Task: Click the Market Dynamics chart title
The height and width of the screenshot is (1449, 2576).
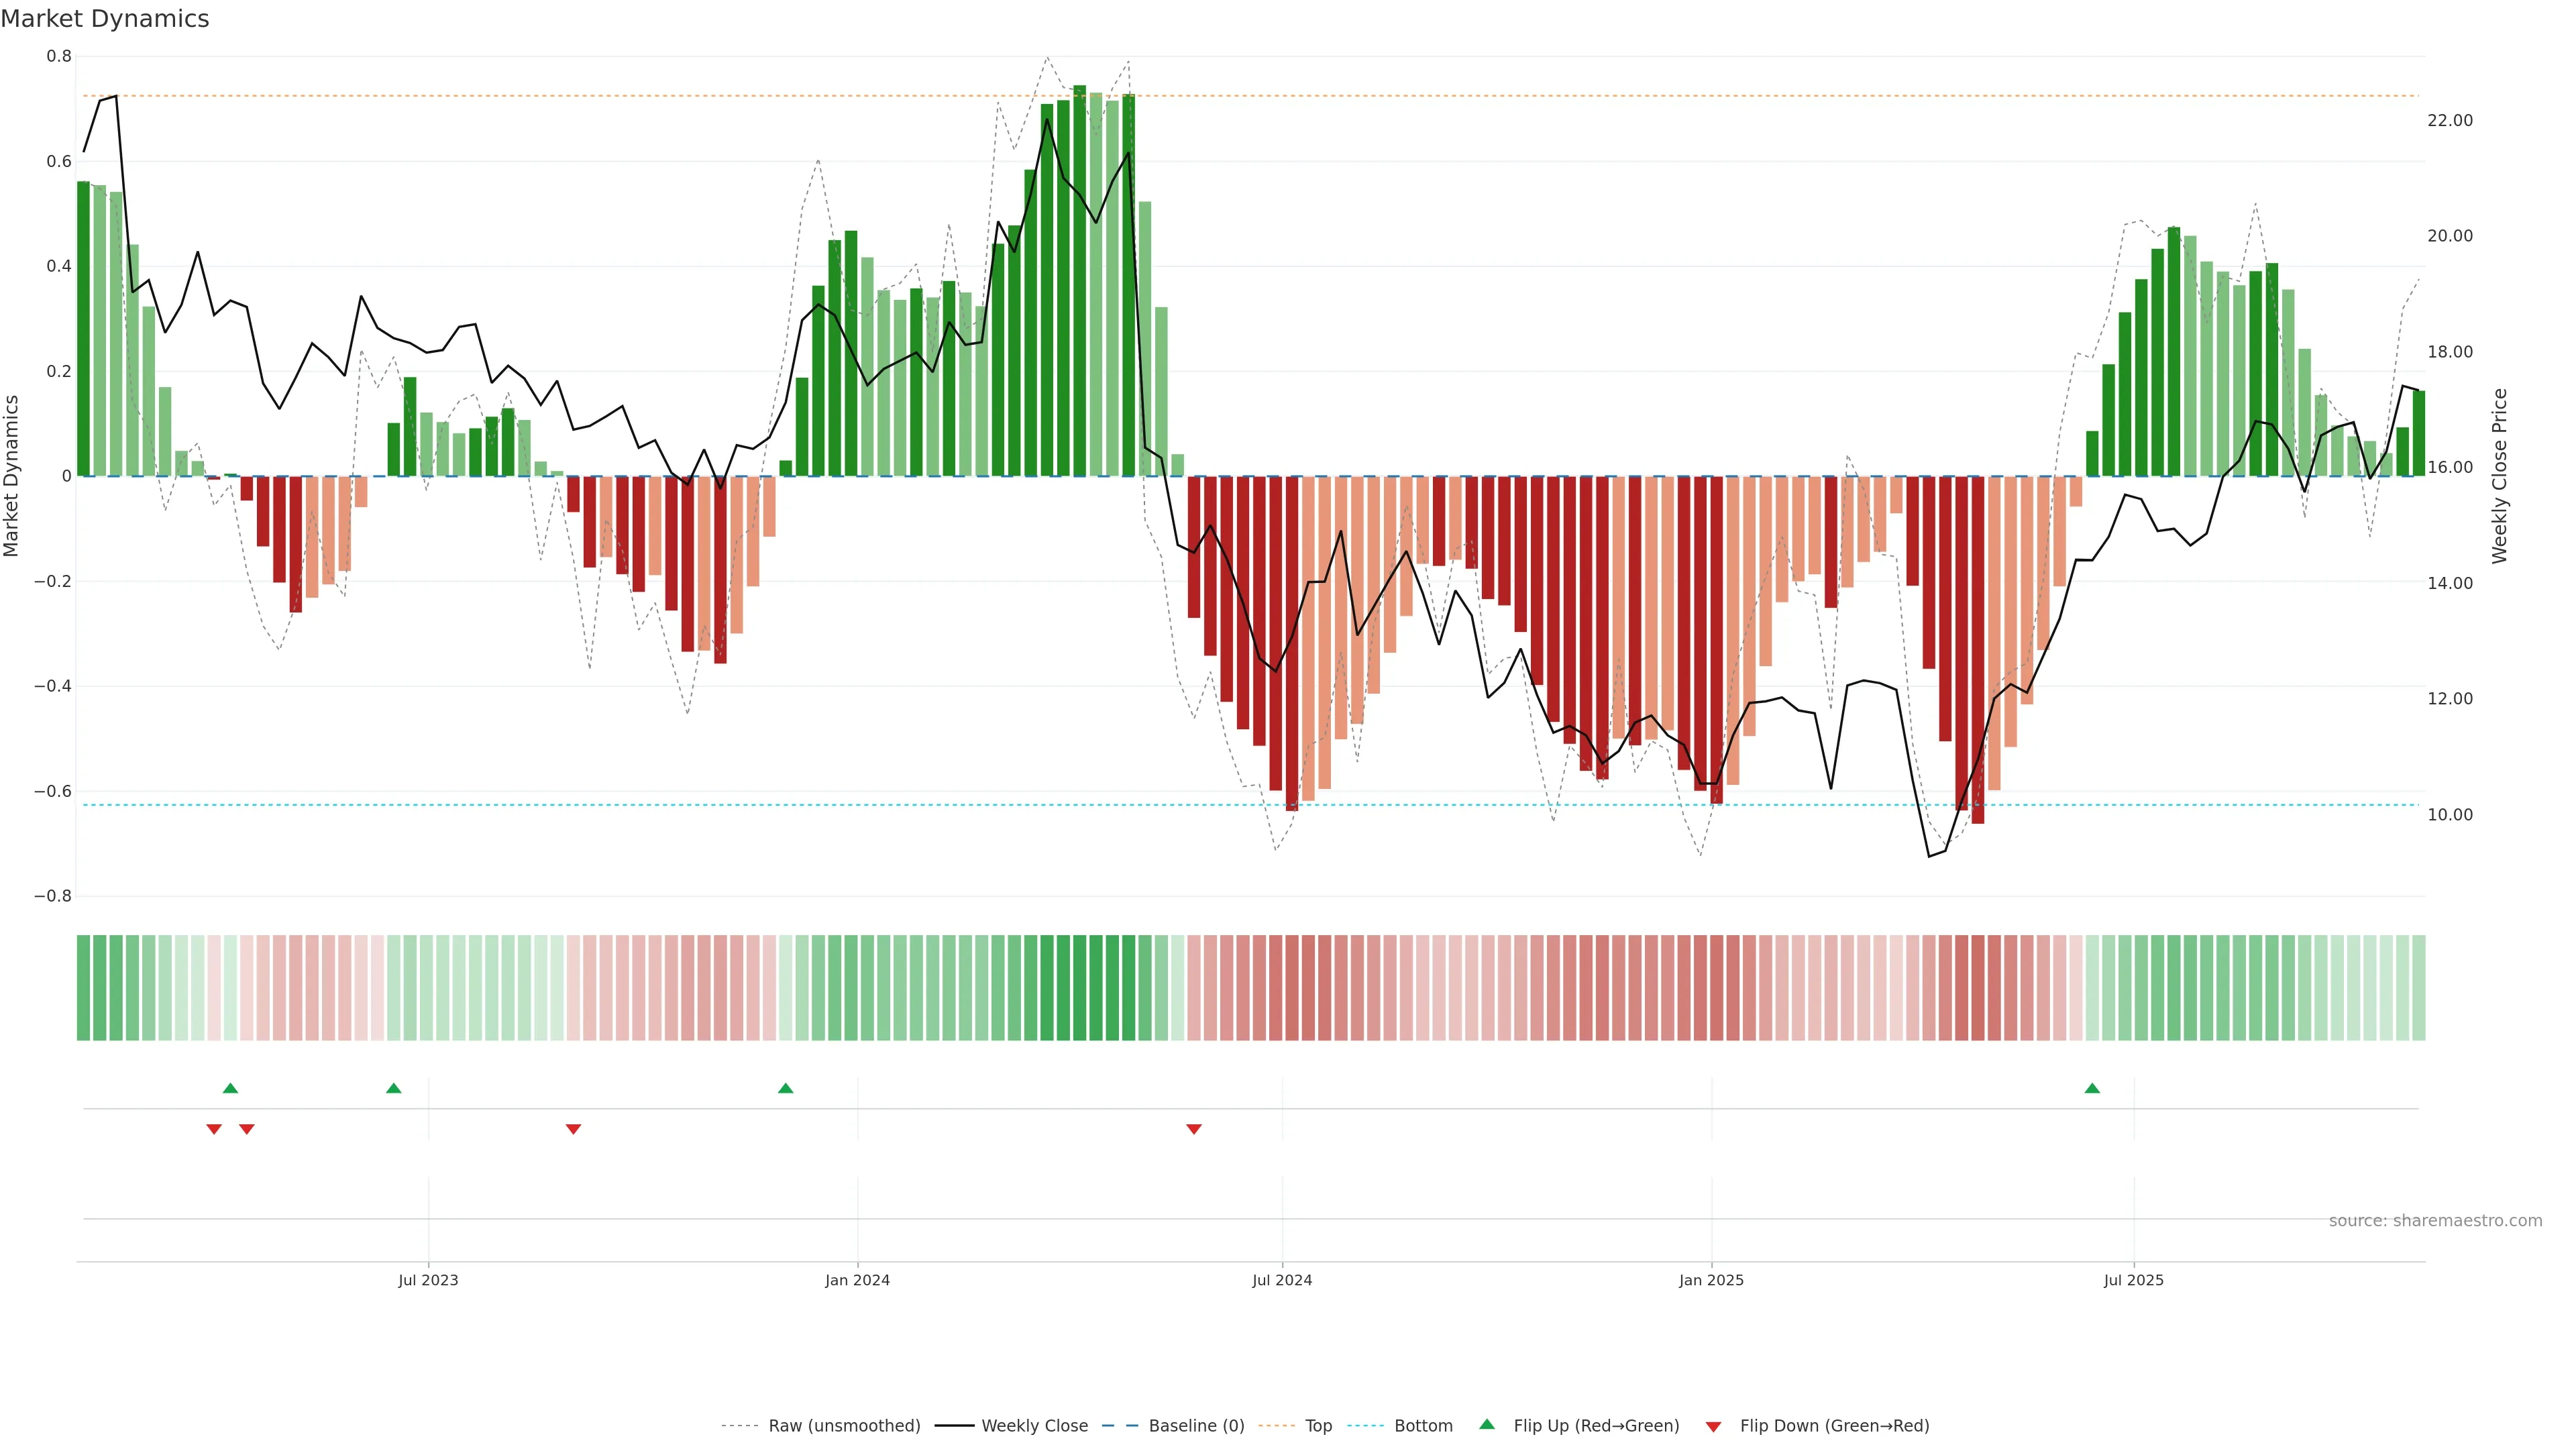Action: (x=105, y=19)
